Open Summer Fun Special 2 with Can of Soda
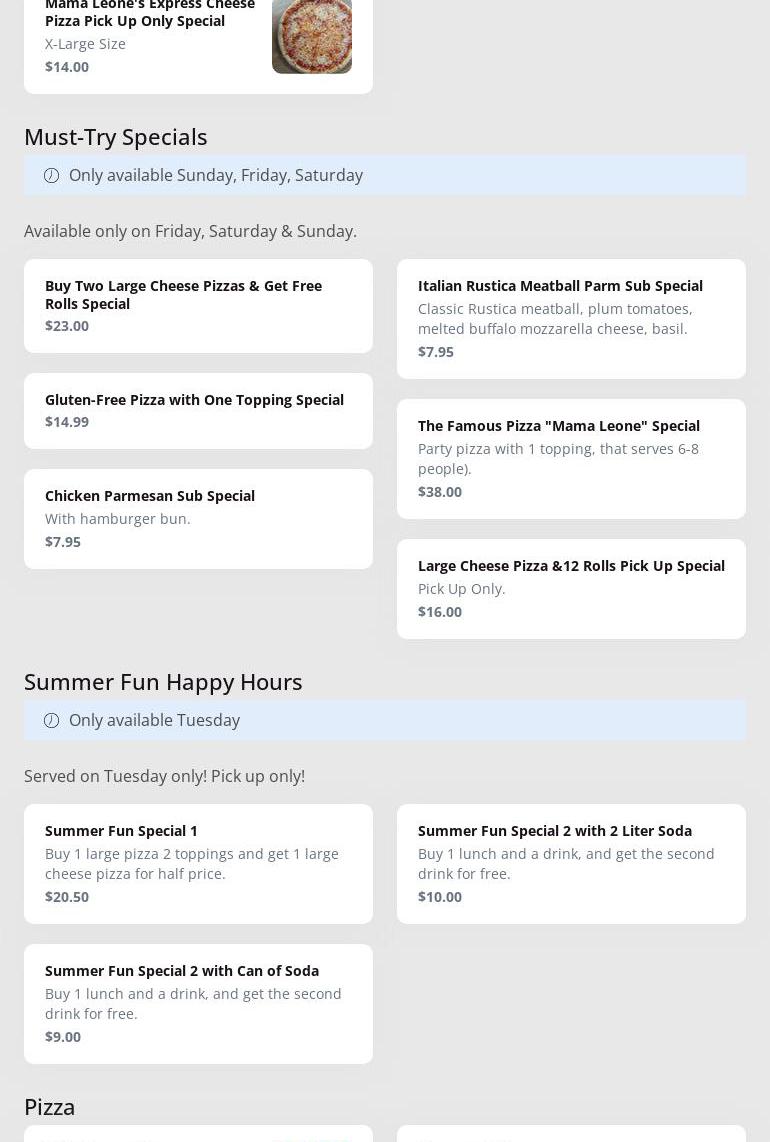This screenshot has height=1142, width=770. [x=198, y=1003]
